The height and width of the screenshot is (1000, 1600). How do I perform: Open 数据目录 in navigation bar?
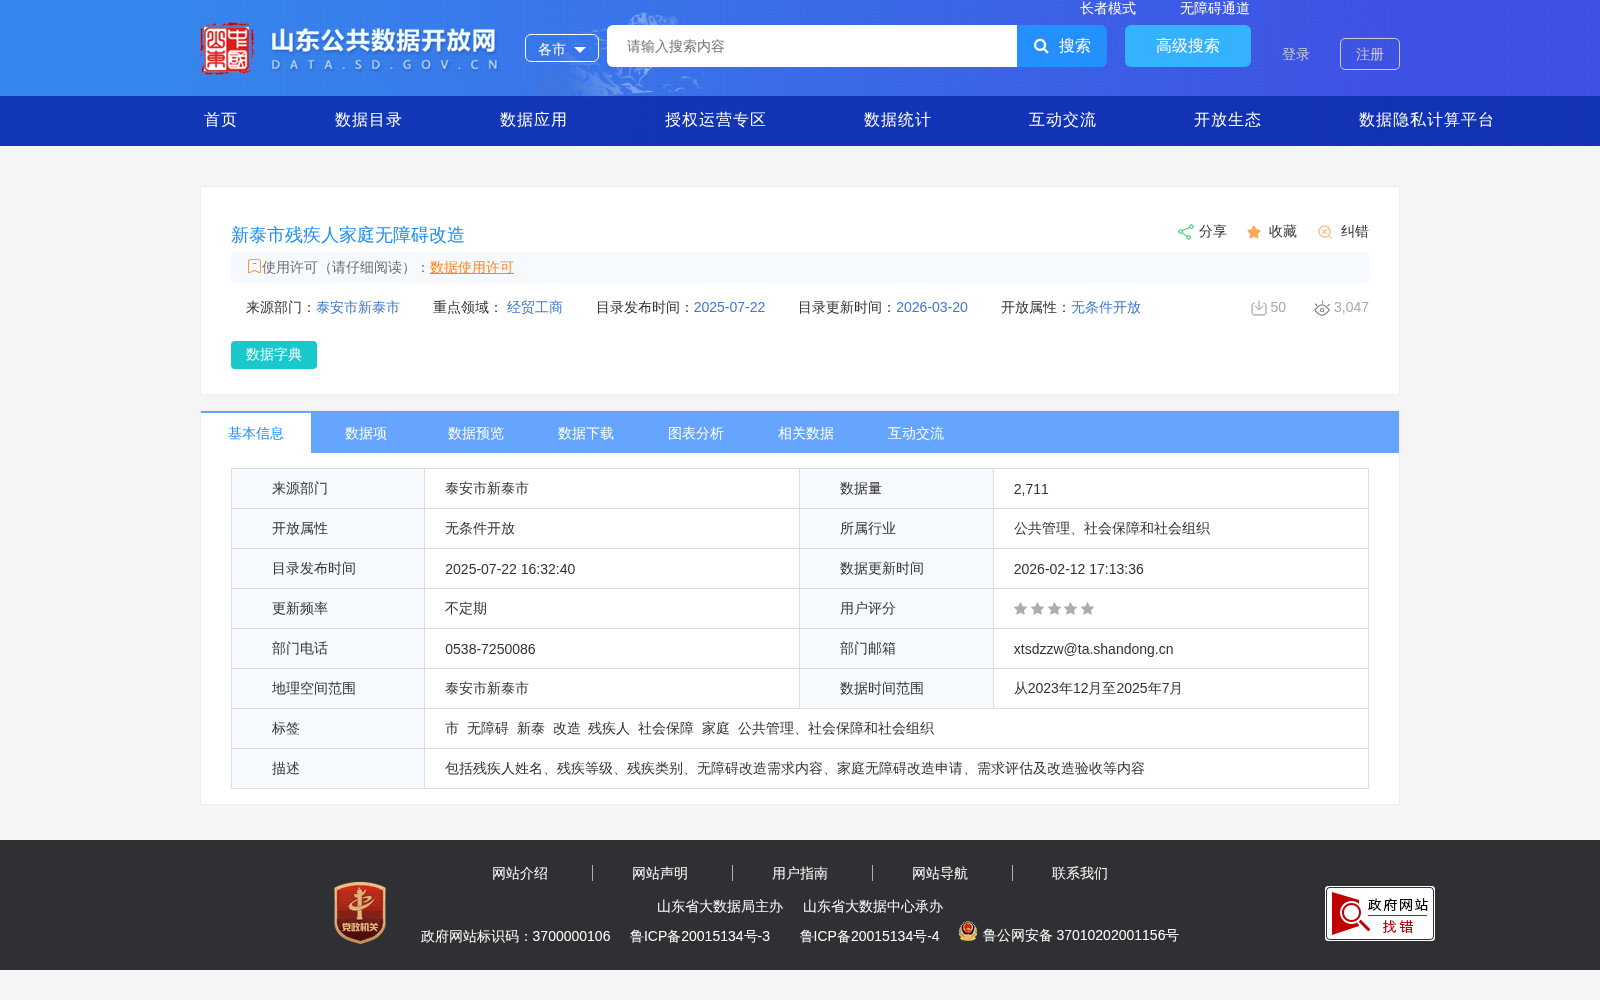[369, 120]
